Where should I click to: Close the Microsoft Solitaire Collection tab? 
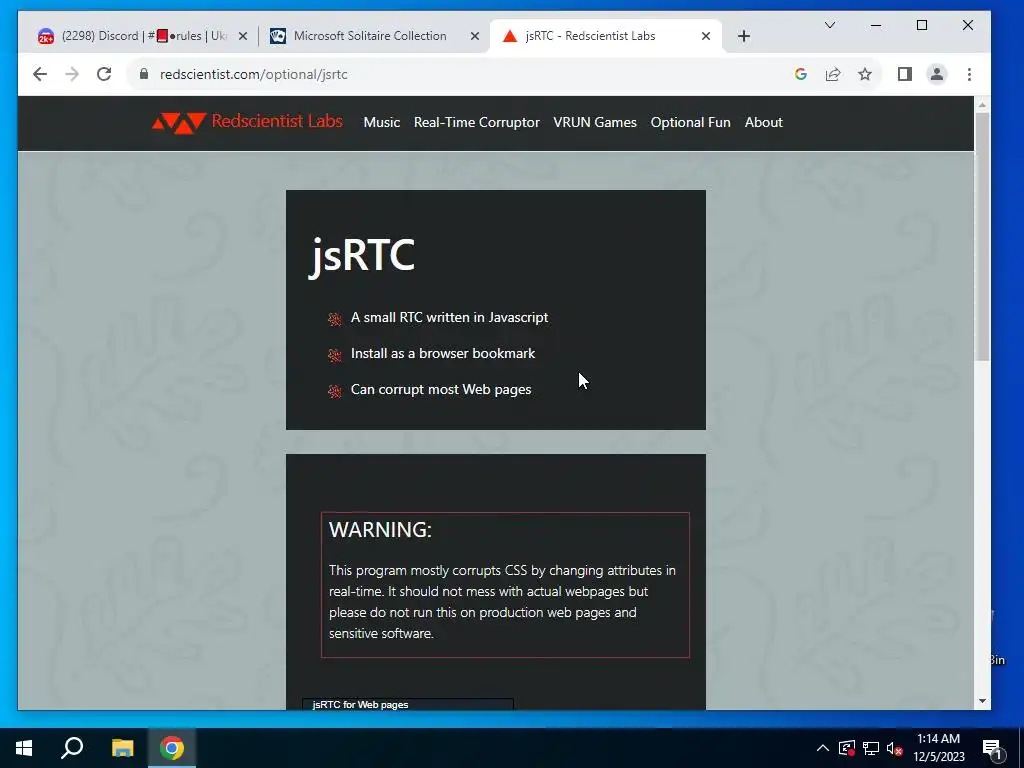475,37
